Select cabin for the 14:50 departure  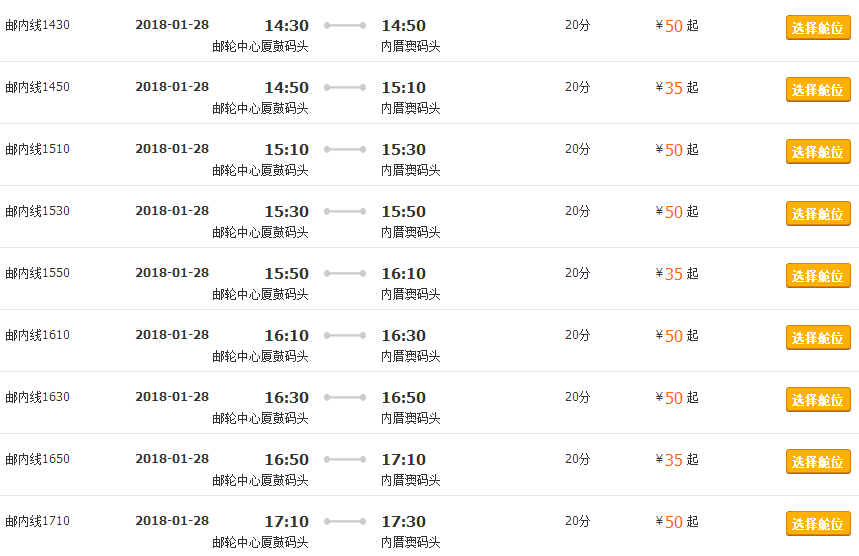(818, 89)
